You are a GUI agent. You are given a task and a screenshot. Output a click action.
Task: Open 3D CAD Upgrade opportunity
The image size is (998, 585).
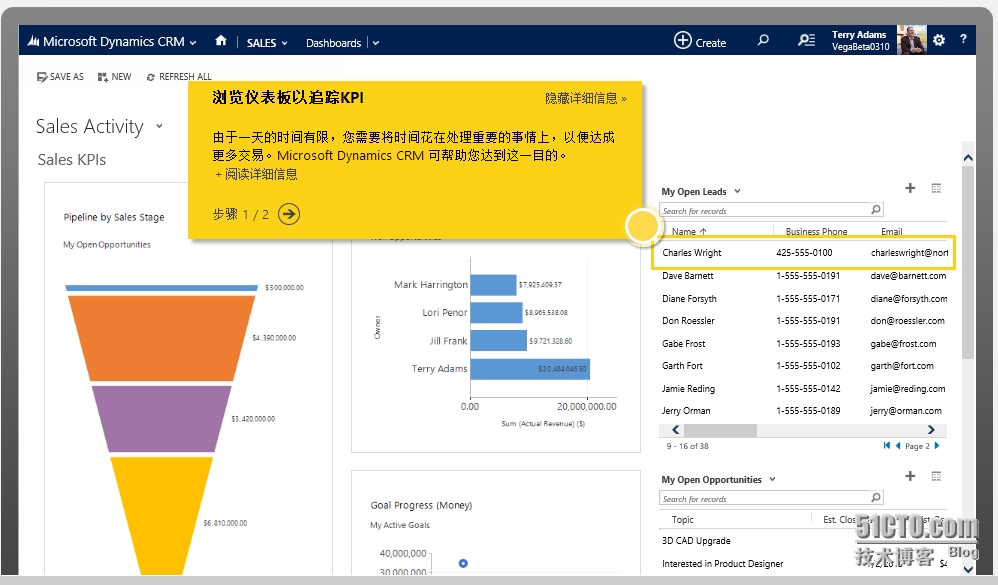pos(696,540)
